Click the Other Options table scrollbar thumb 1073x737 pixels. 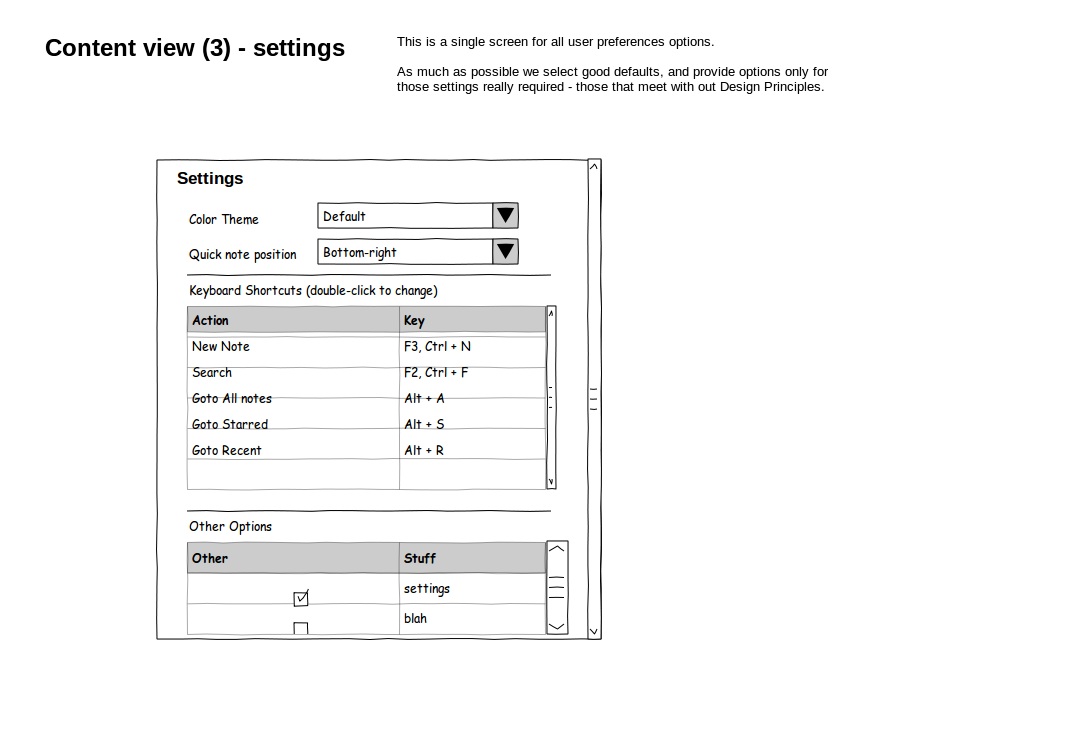point(557,588)
